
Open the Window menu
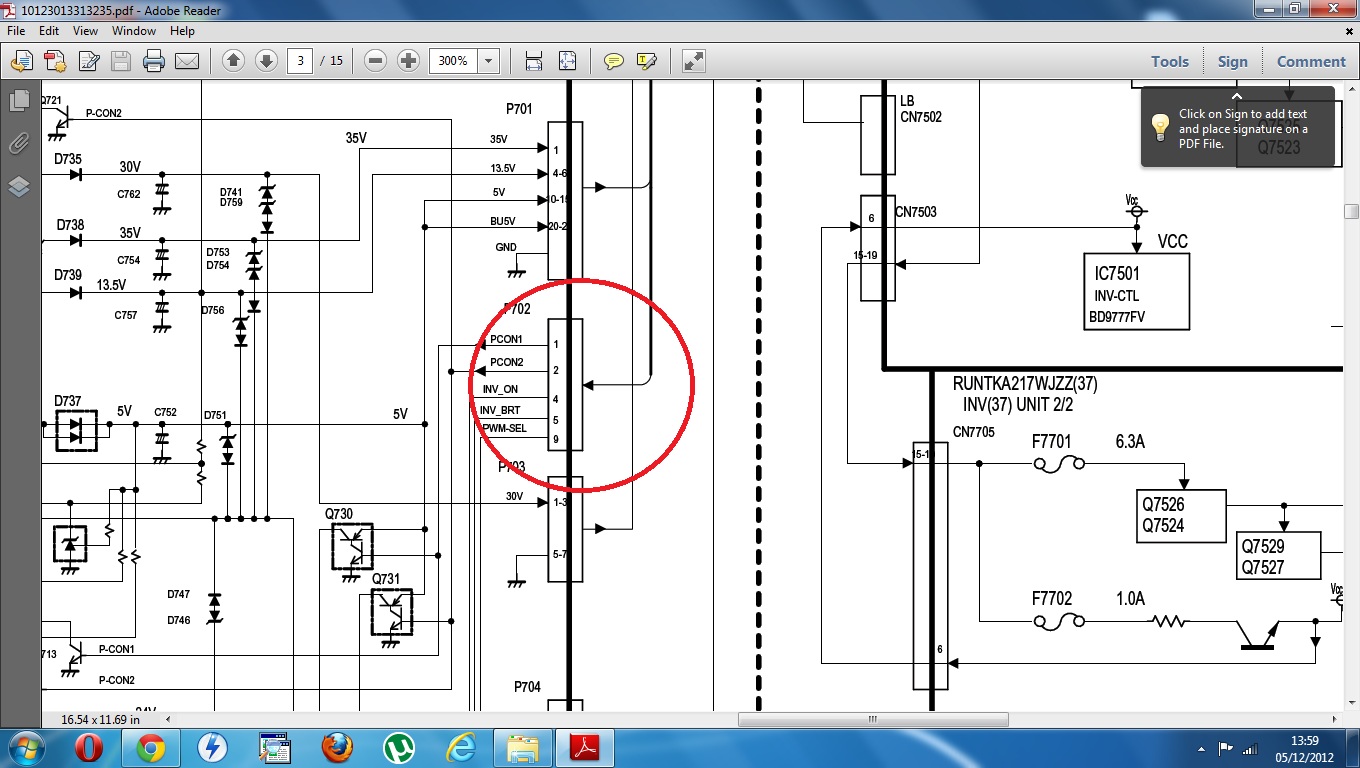coord(134,31)
